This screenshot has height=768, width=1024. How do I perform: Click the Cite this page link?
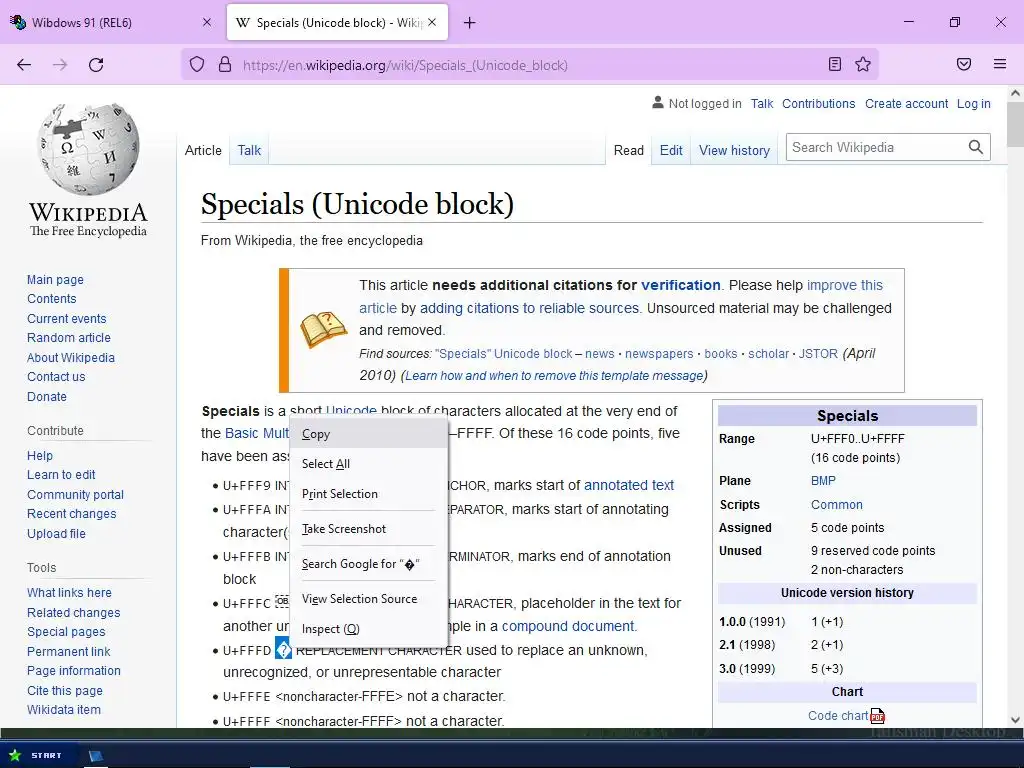(x=65, y=690)
